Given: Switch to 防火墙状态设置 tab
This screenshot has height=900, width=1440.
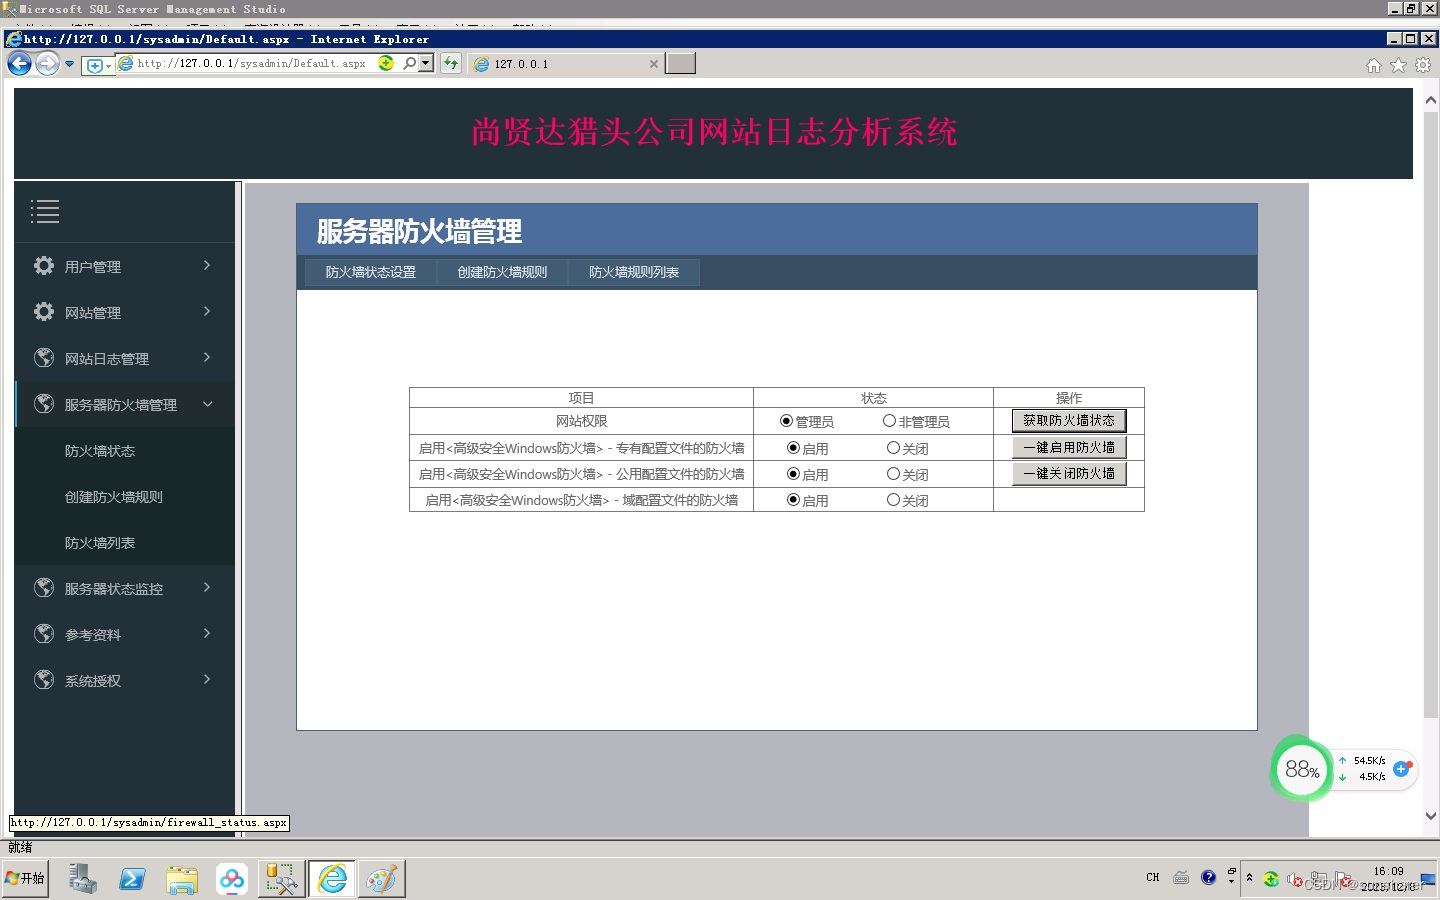Looking at the screenshot, I should coord(371,272).
